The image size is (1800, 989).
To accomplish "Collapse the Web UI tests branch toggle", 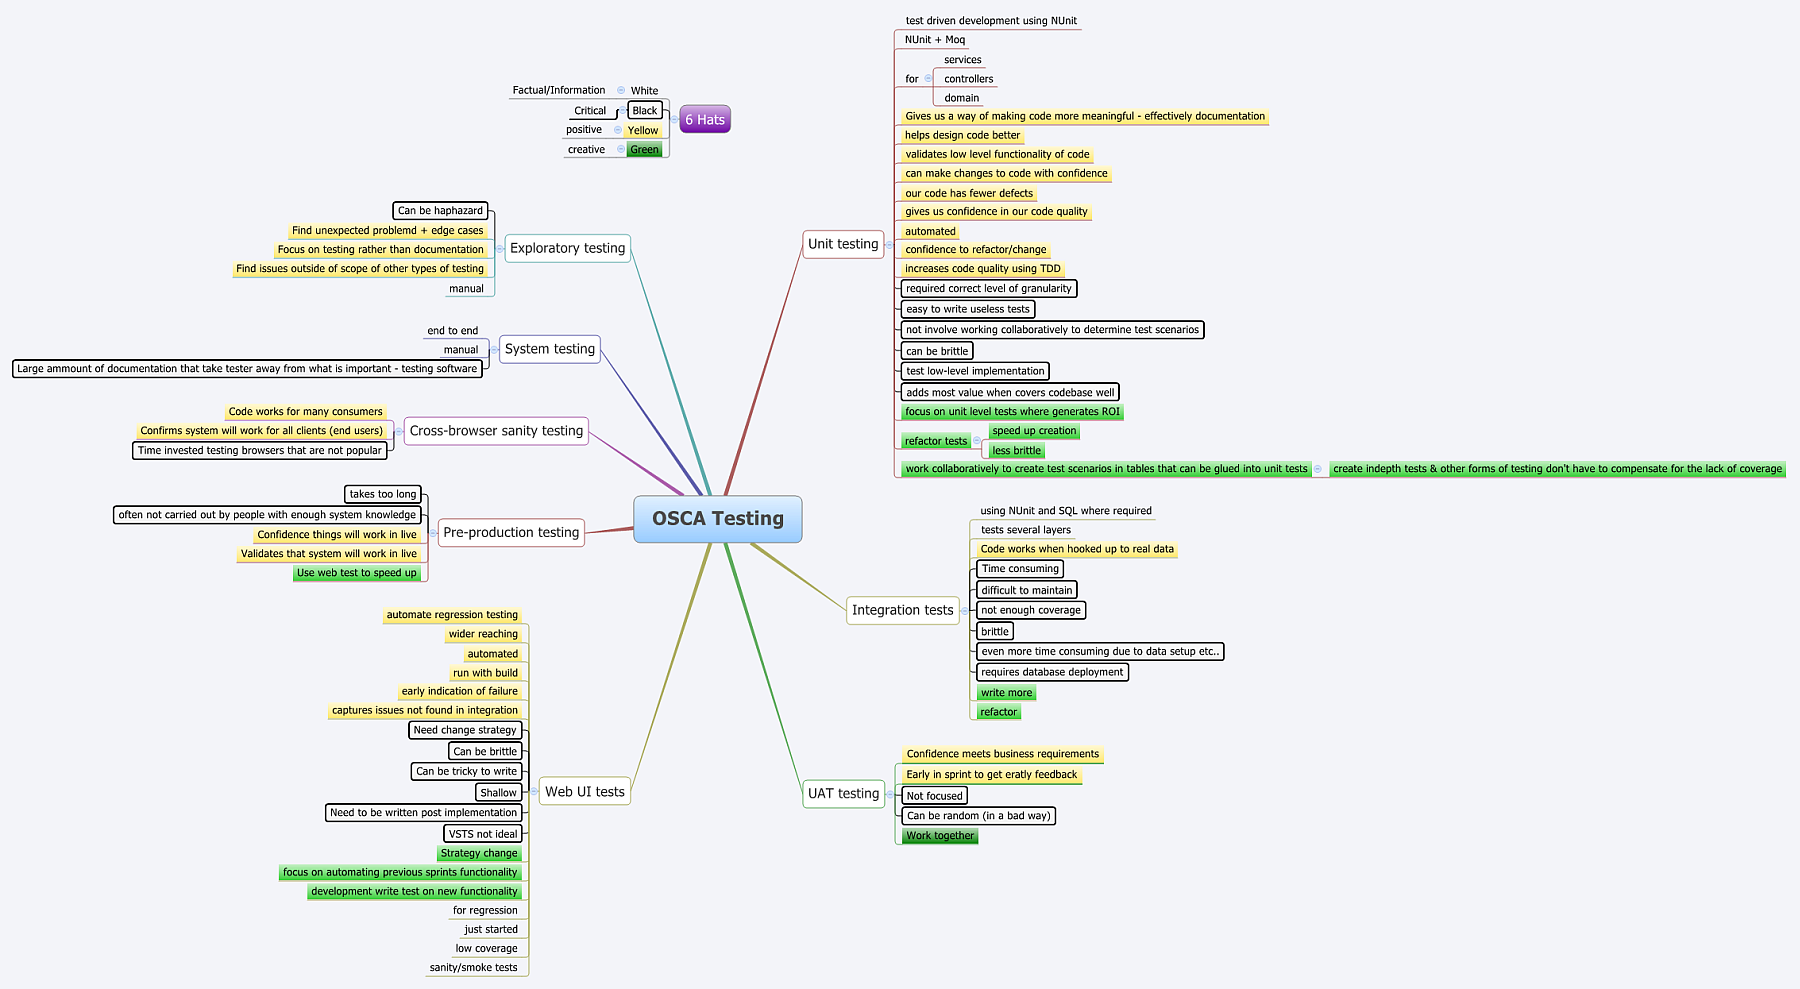I will (534, 792).
